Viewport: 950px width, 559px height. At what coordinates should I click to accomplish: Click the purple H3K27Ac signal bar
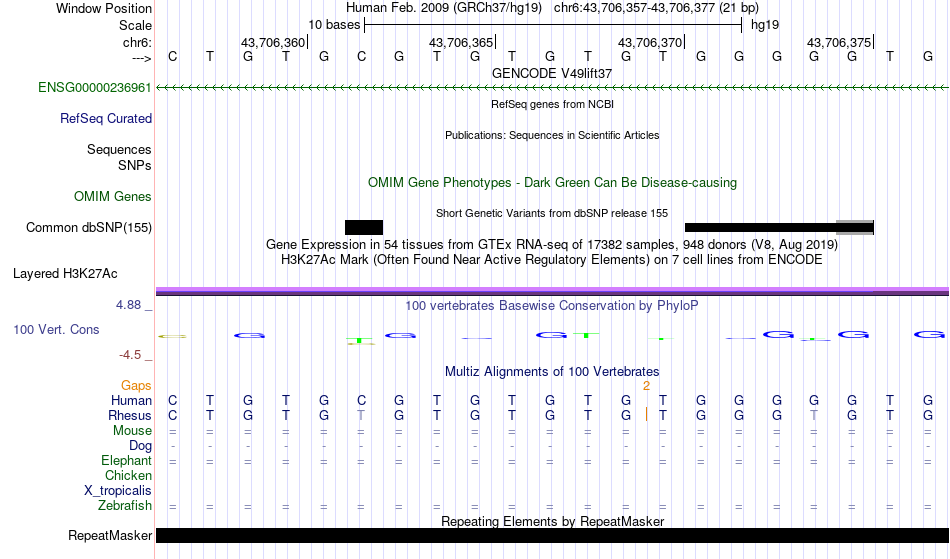click(x=553, y=291)
